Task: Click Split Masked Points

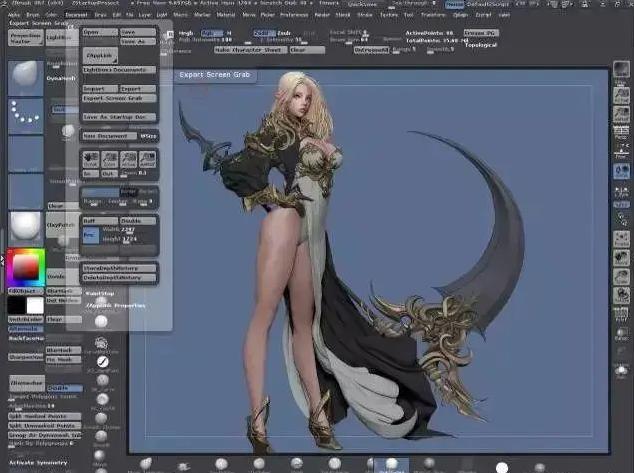Action: tap(44, 416)
